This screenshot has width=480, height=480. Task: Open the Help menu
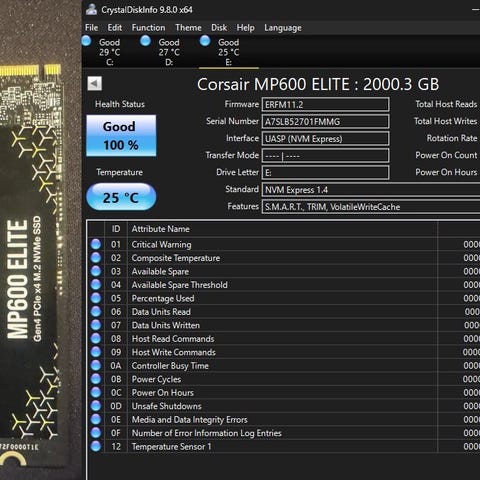[x=245, y=28]
